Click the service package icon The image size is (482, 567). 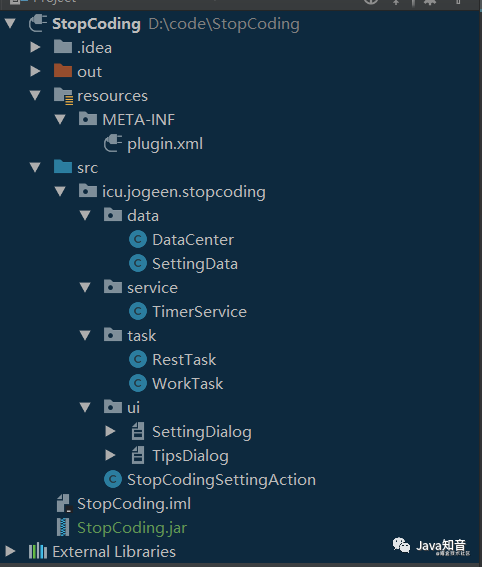pyautogui.click(x=113, y=287)
